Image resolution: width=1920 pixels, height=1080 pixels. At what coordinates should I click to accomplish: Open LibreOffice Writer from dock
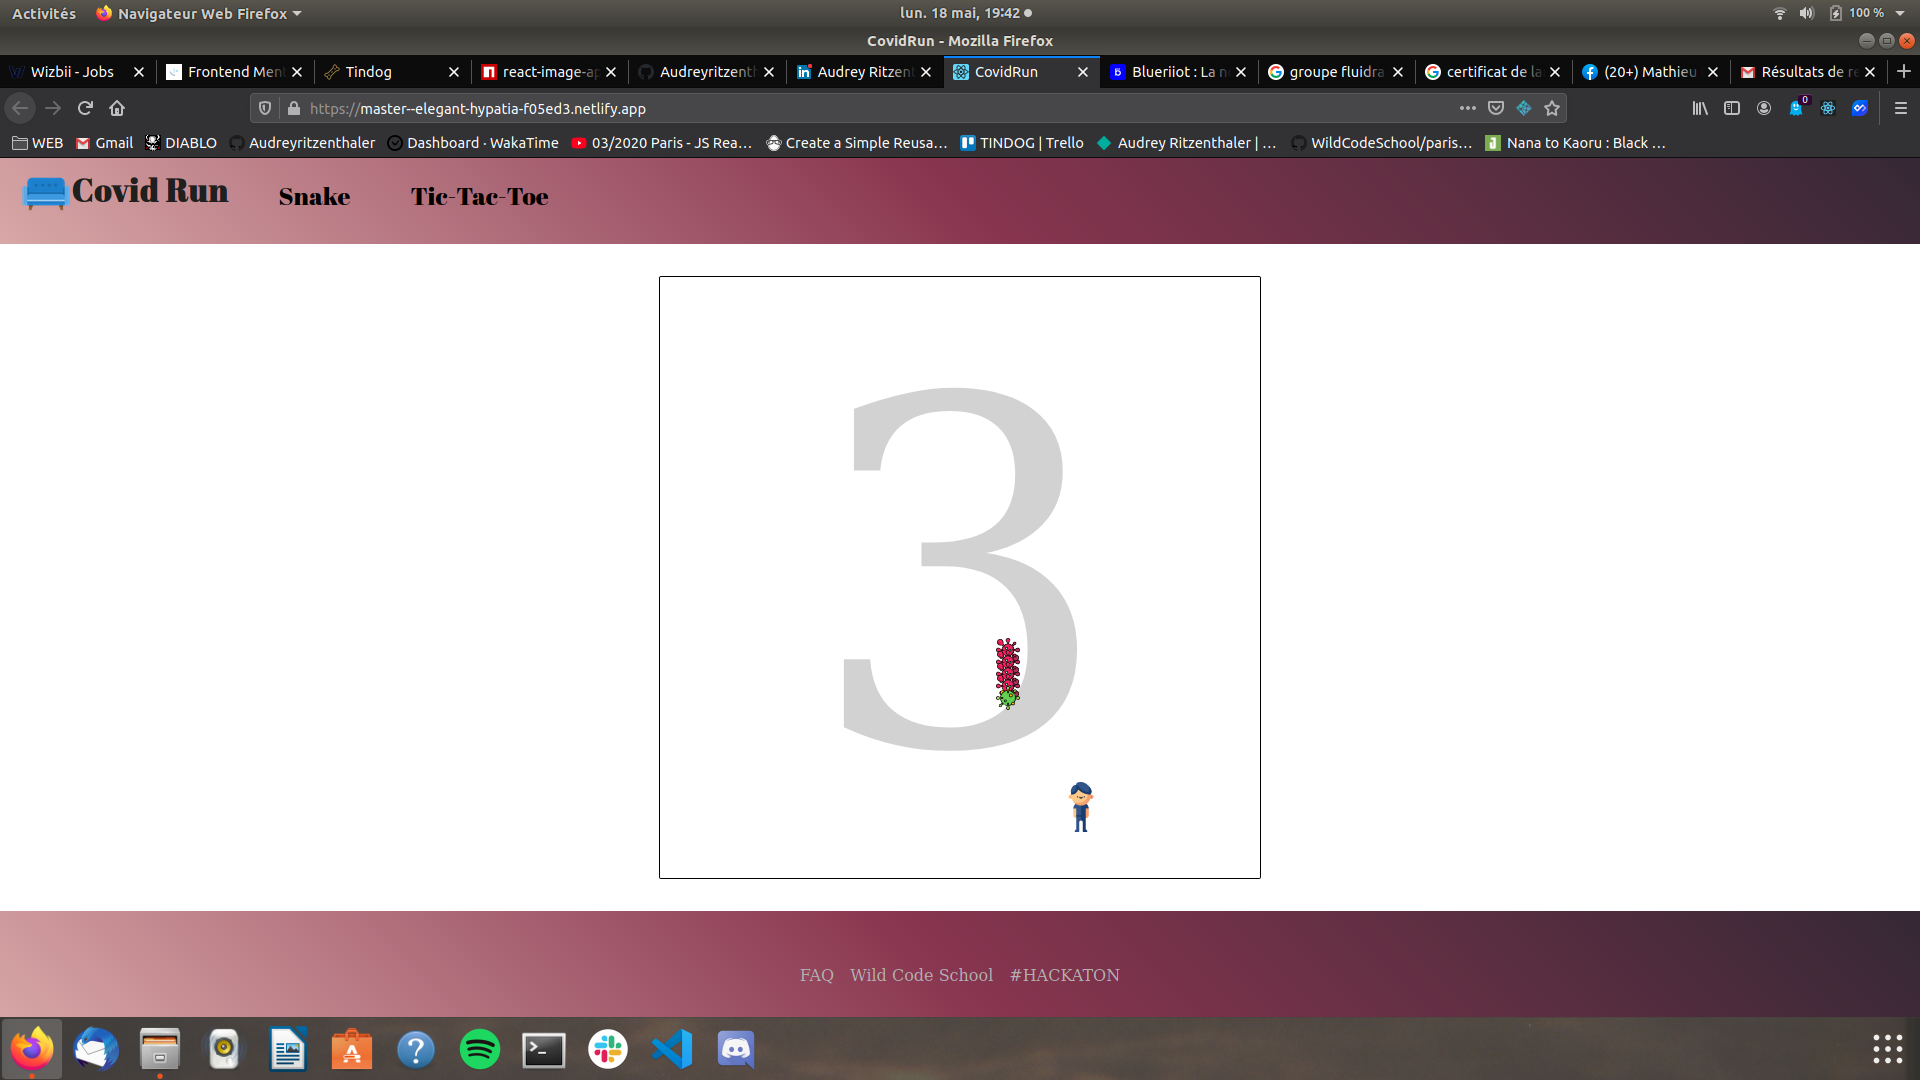[x=288, y=1049]
